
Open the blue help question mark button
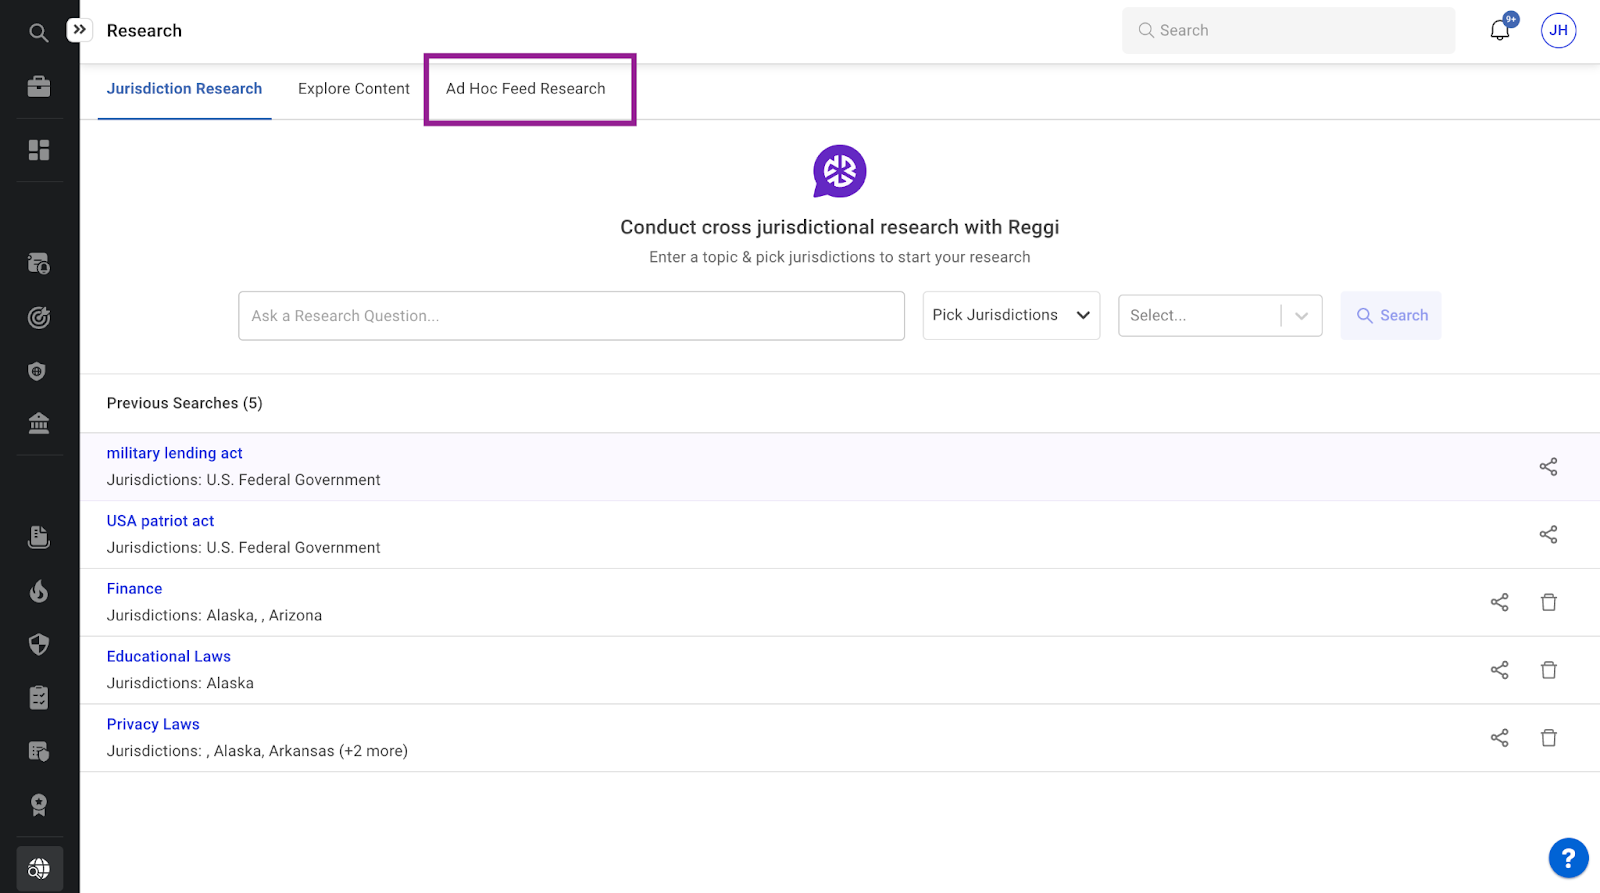click(1567, 858)
